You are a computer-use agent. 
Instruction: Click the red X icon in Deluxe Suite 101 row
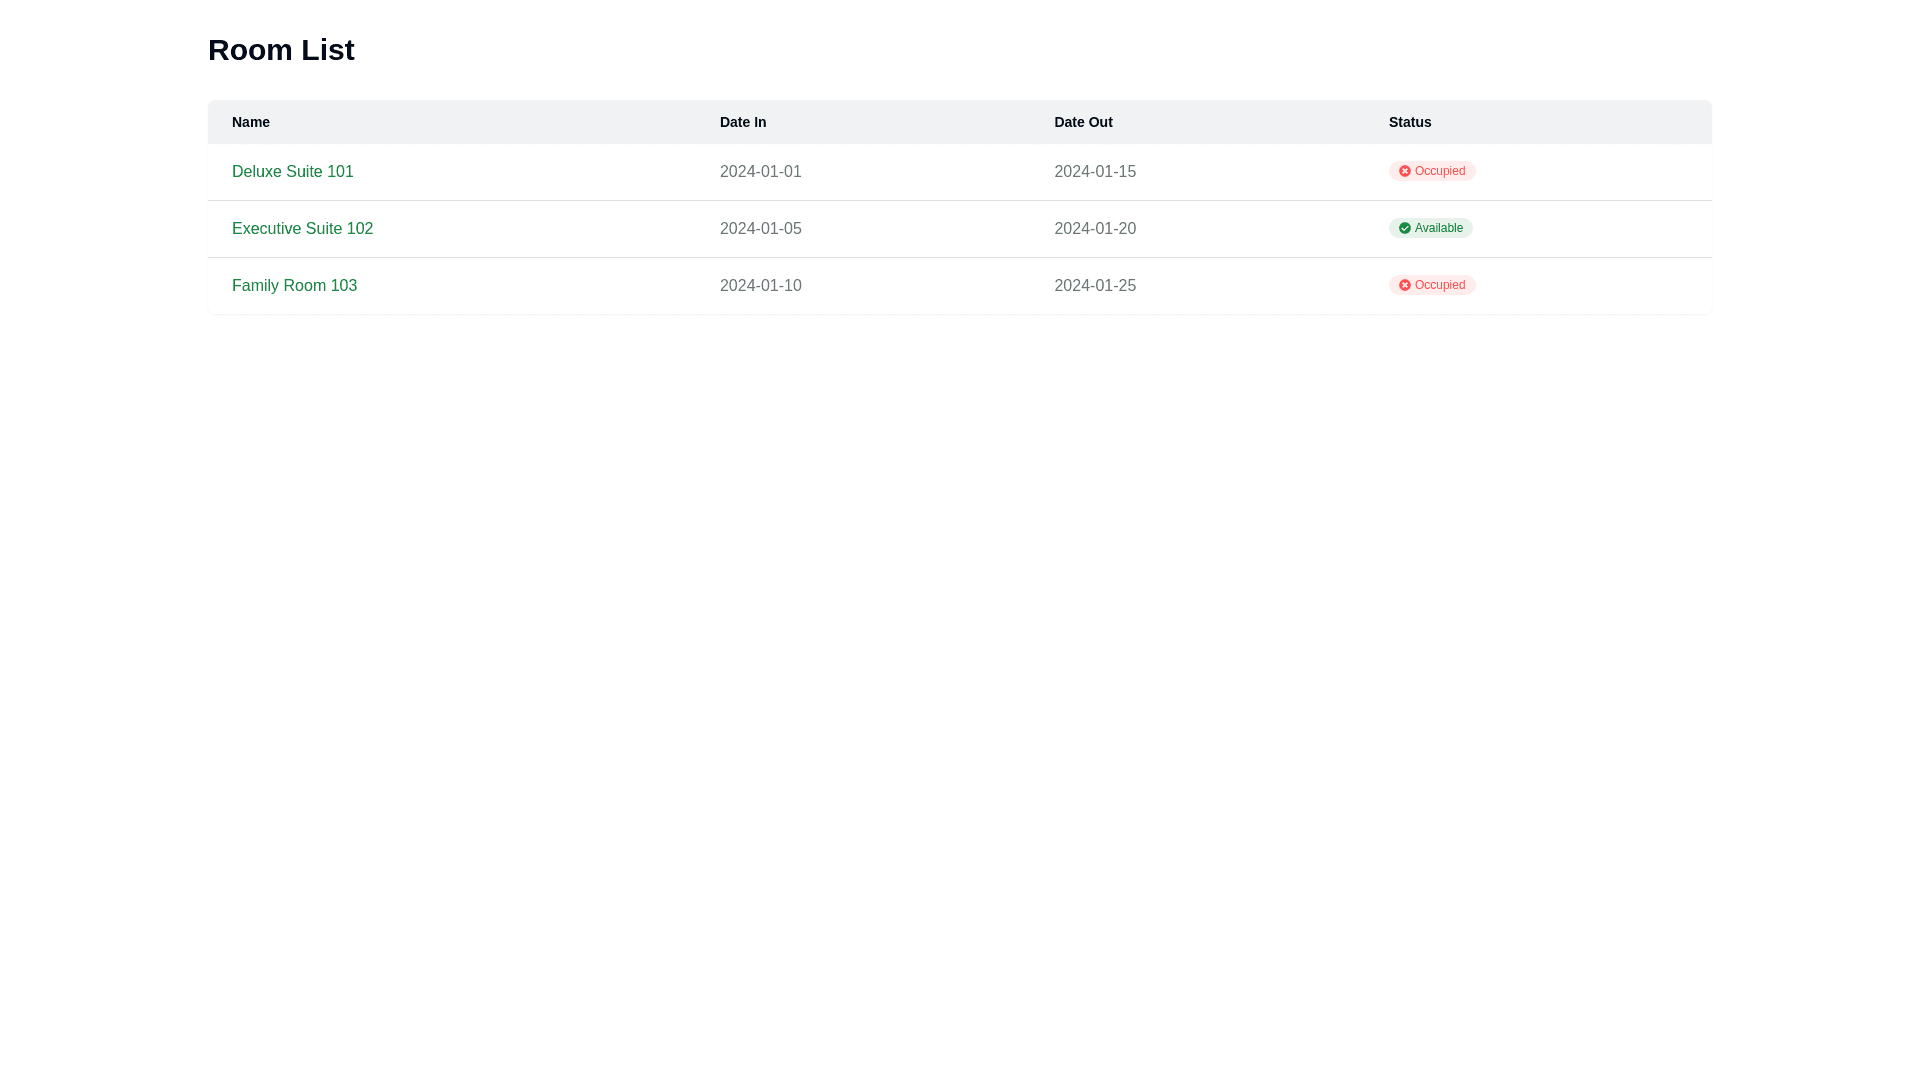1404,171
